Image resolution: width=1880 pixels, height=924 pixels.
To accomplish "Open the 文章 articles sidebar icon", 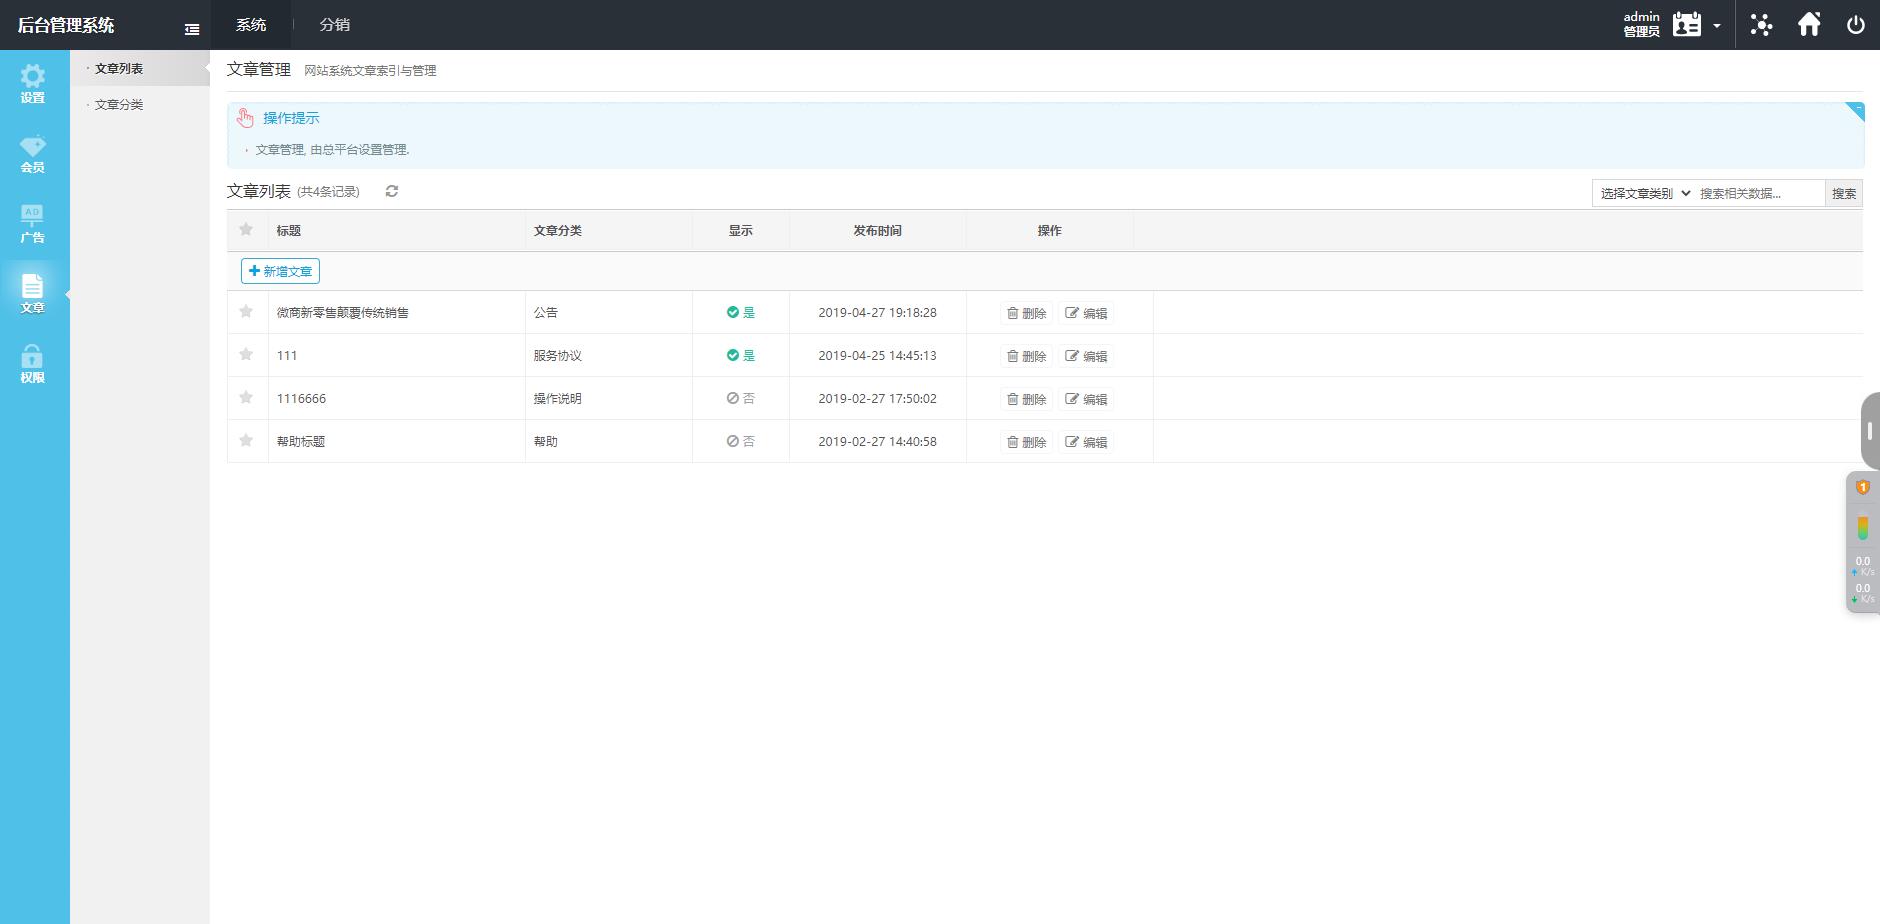I will coord(33,294).
